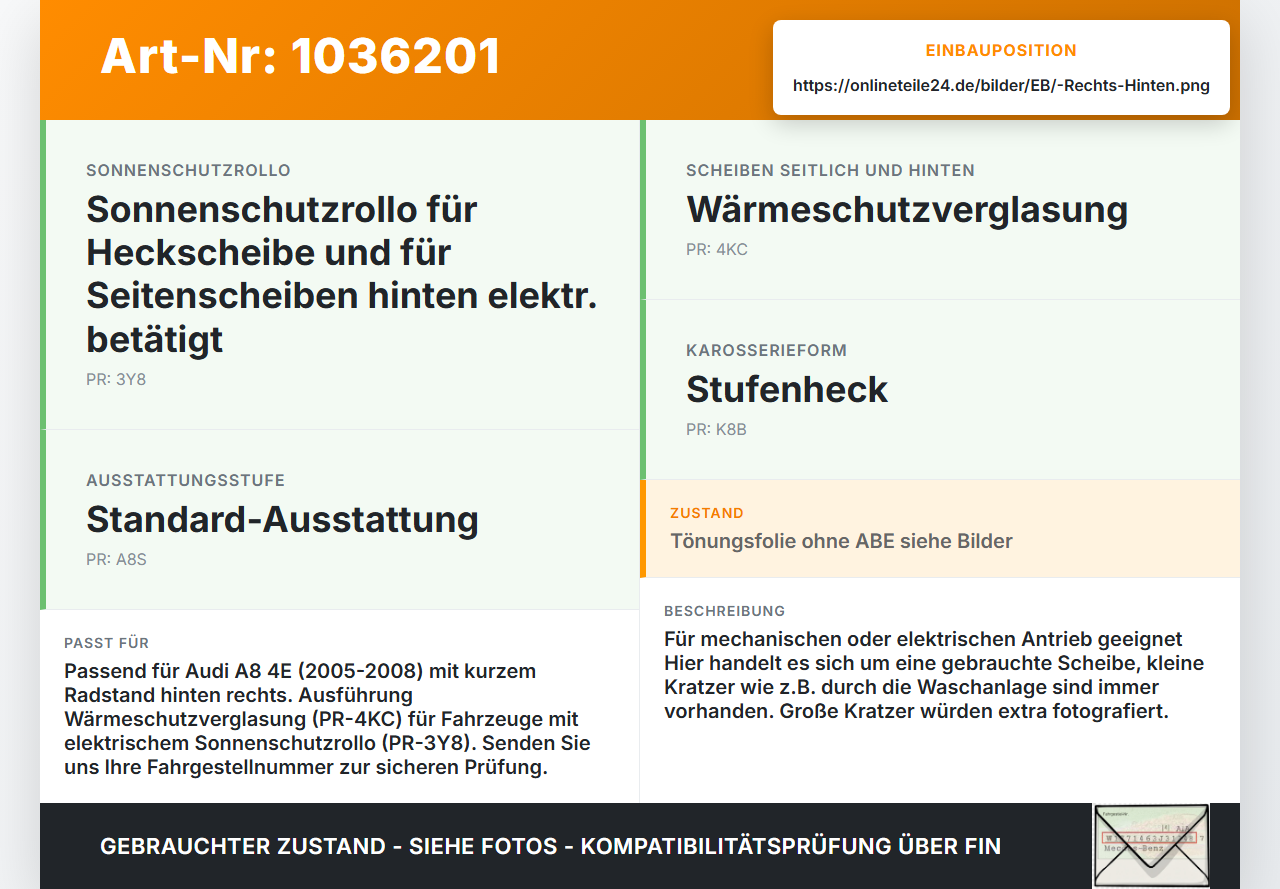This screenshot has height=889, width=1280.
Task: Click the BESCHREIBUNG label
Action: click(725, 611)
